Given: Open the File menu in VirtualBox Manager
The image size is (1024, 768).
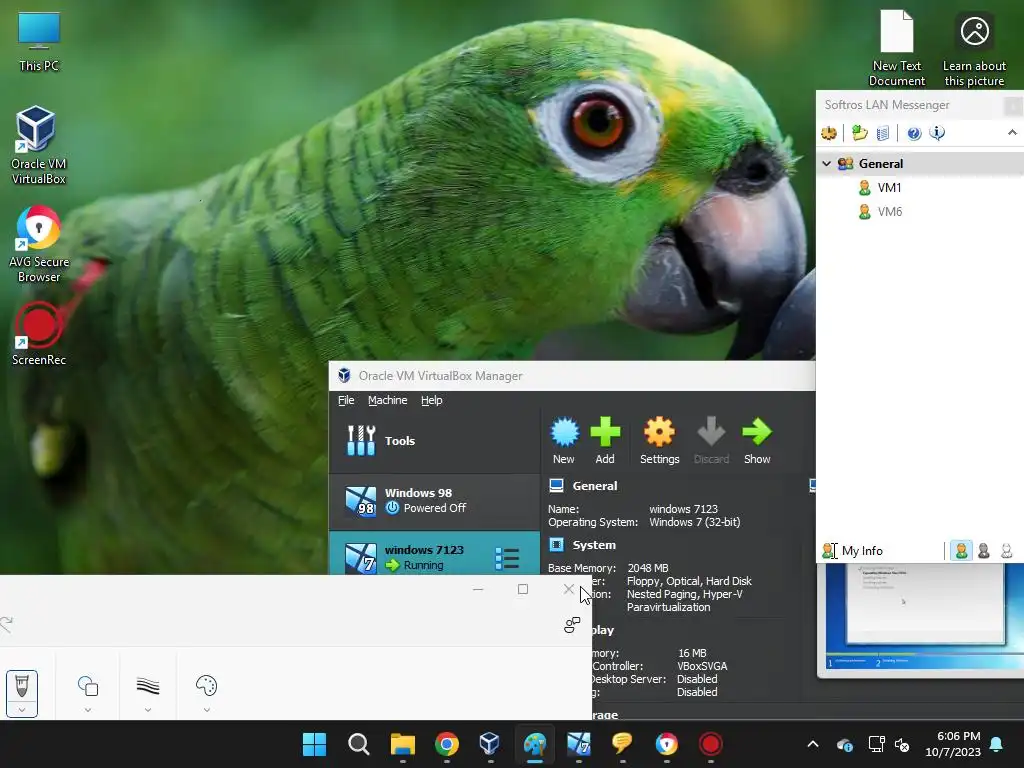Looking at the screenshot, I should click(x=346, y=400).
